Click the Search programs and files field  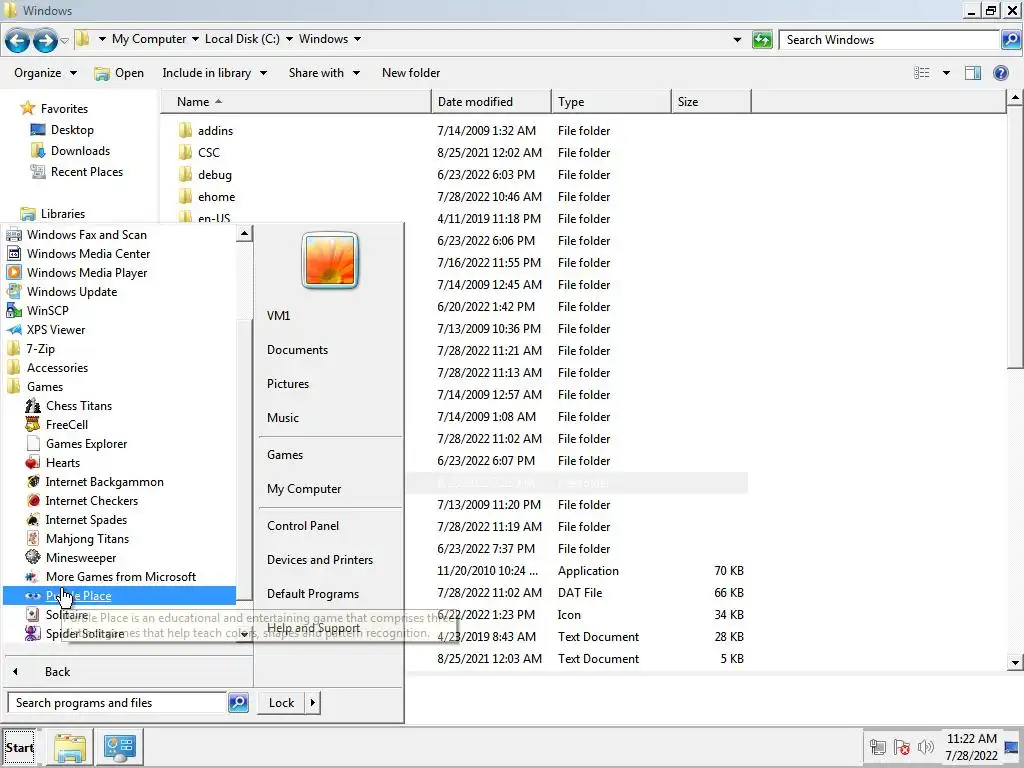(x=118, y=703)
